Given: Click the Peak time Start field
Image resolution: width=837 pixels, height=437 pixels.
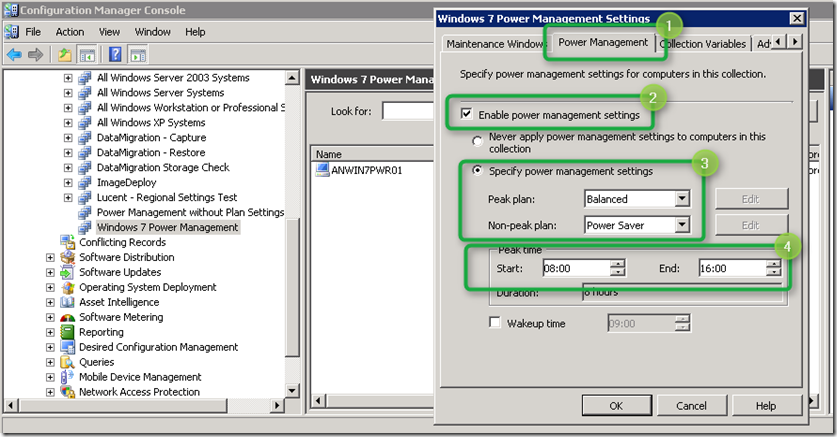Looking at the screenshot, I should [577, 268].
